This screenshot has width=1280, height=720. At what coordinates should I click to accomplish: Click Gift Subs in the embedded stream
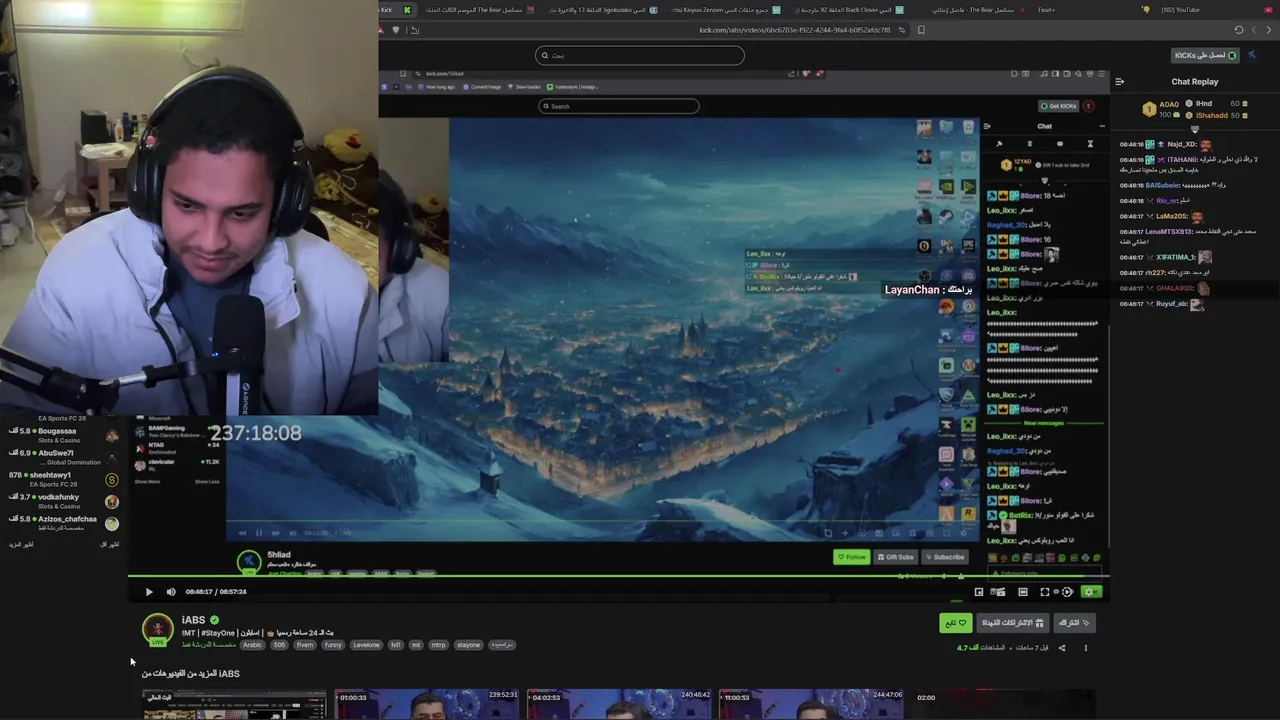point(895,557)
